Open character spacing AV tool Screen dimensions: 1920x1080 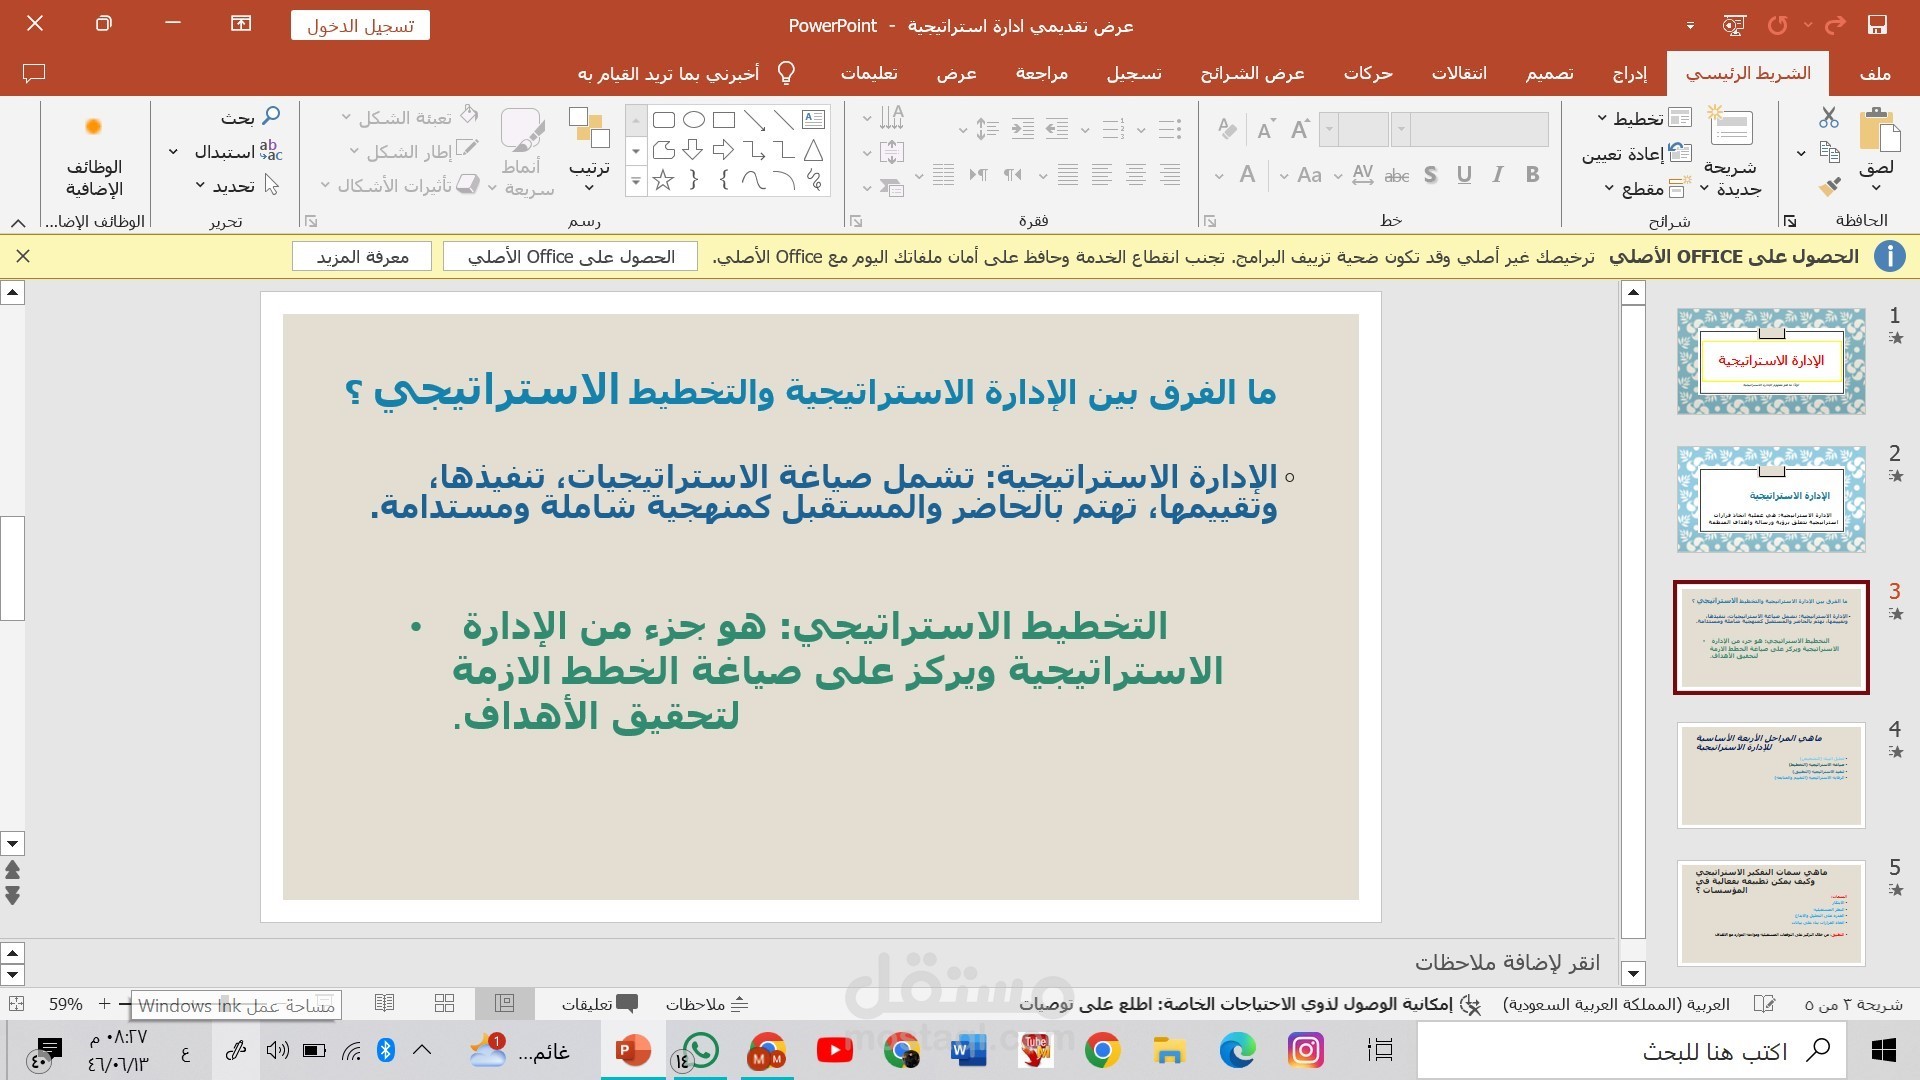click(x=1363, y=175)
